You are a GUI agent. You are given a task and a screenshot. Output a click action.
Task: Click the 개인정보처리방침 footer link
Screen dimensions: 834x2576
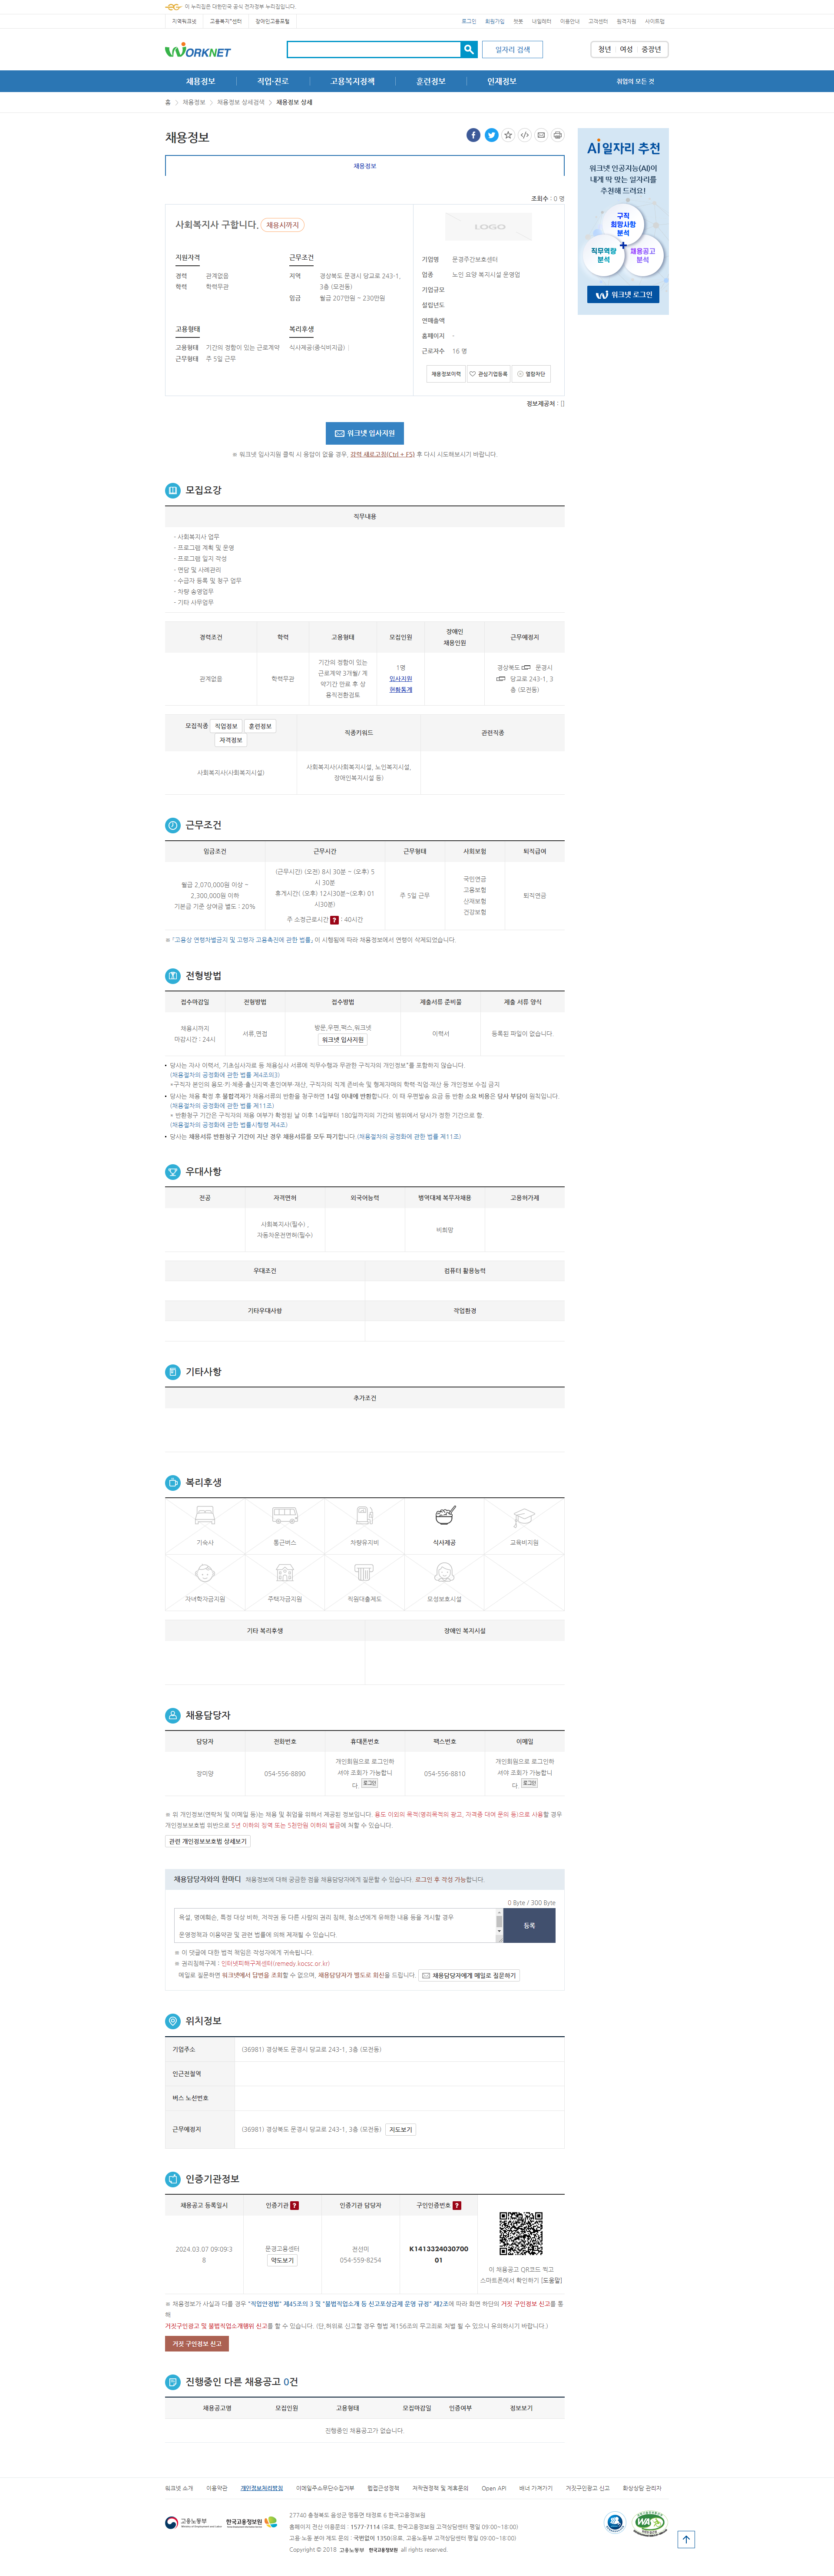(261, 2488)
